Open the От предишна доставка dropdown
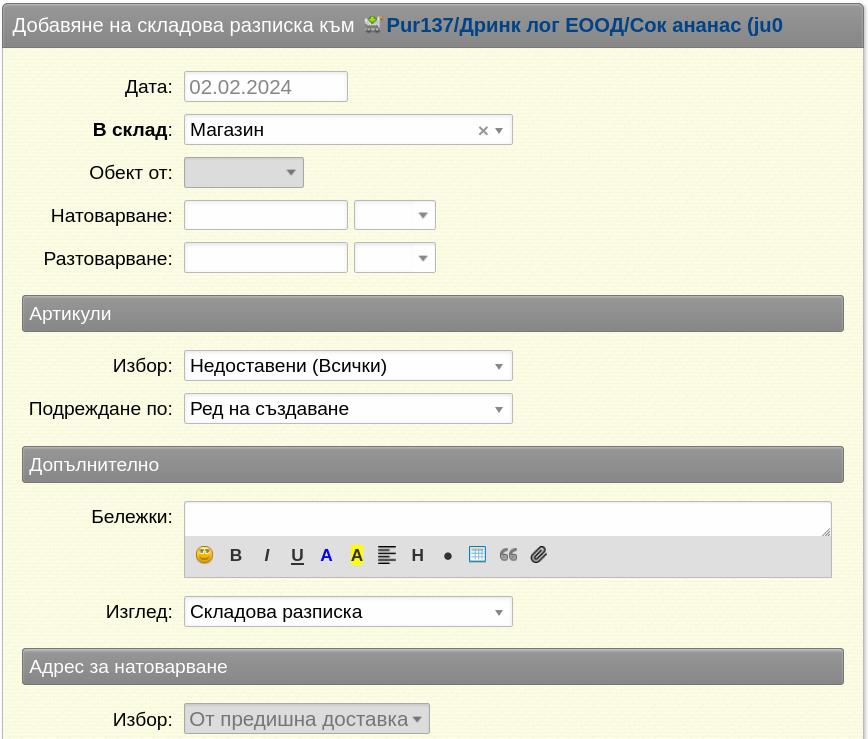This screenshot has width=868, height=739. tap(307, 719)
